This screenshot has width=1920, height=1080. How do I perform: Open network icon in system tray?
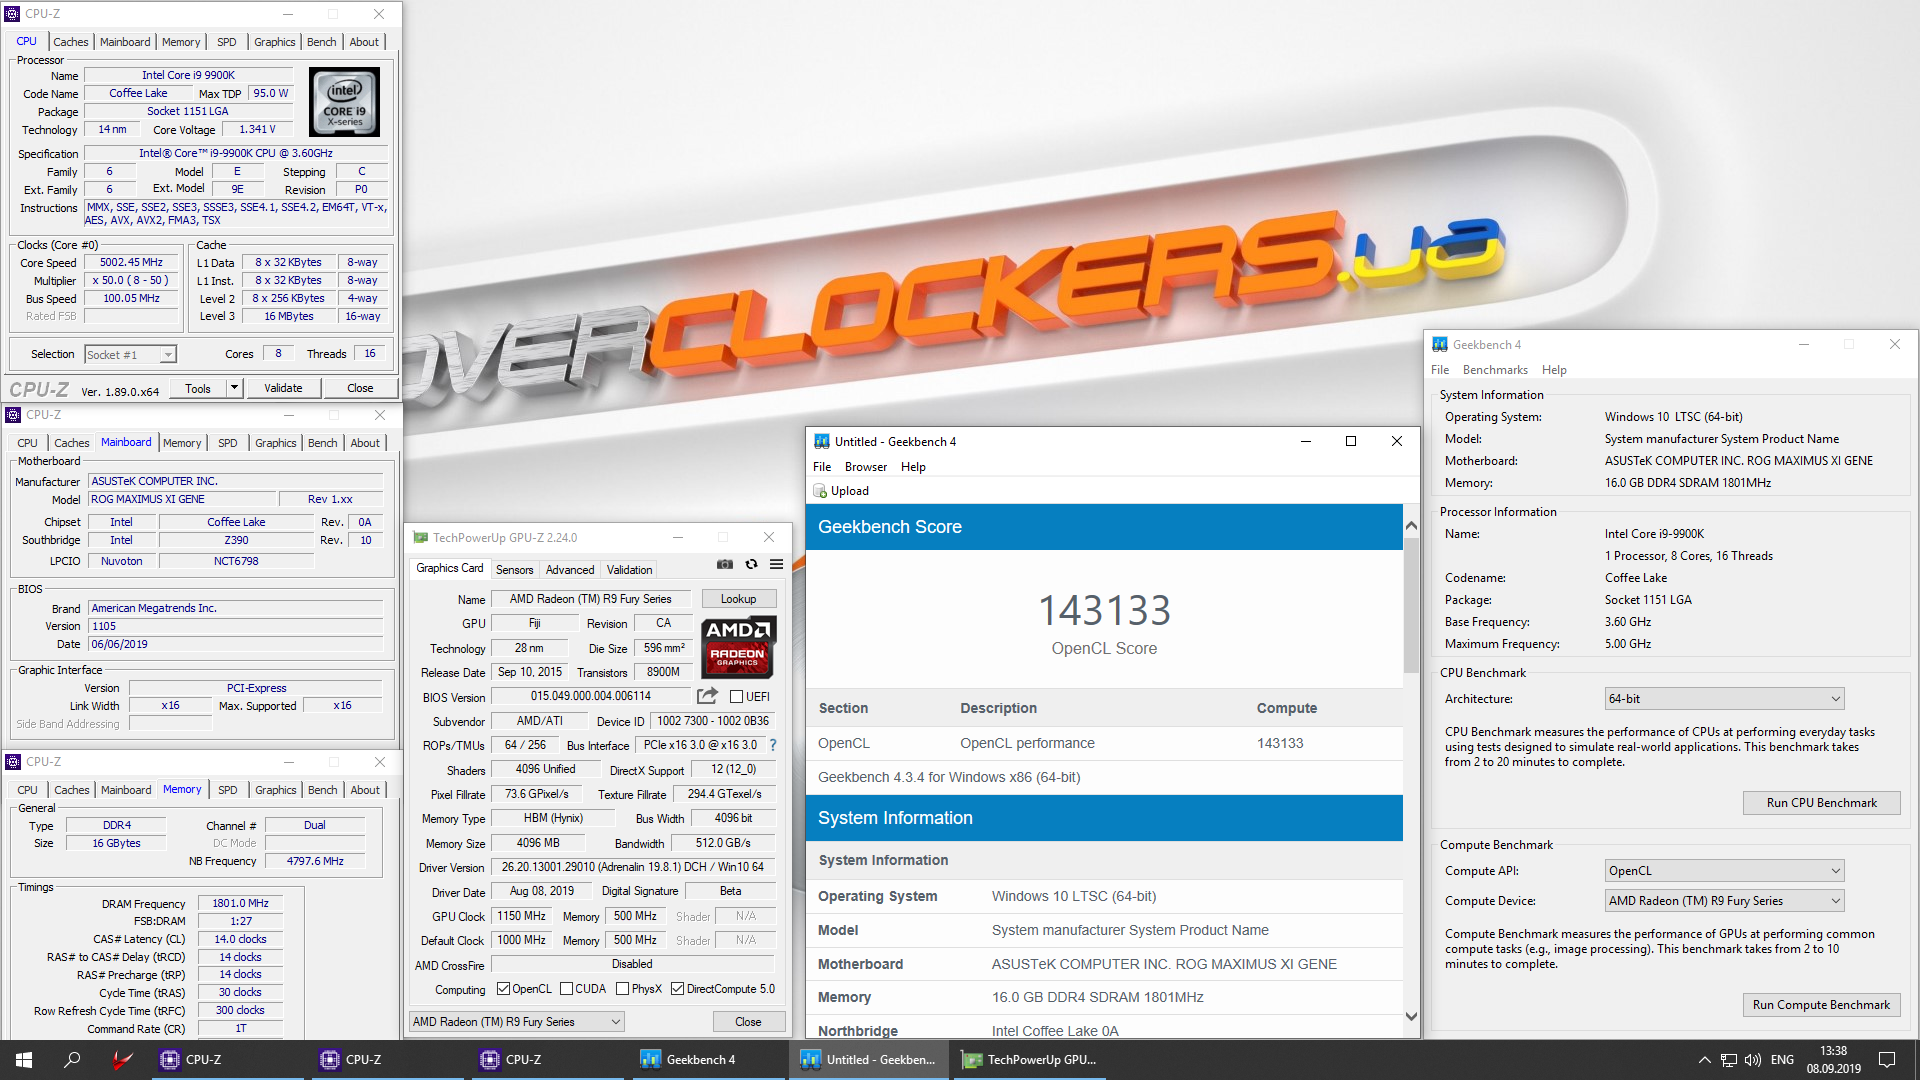(1728, 1060)
